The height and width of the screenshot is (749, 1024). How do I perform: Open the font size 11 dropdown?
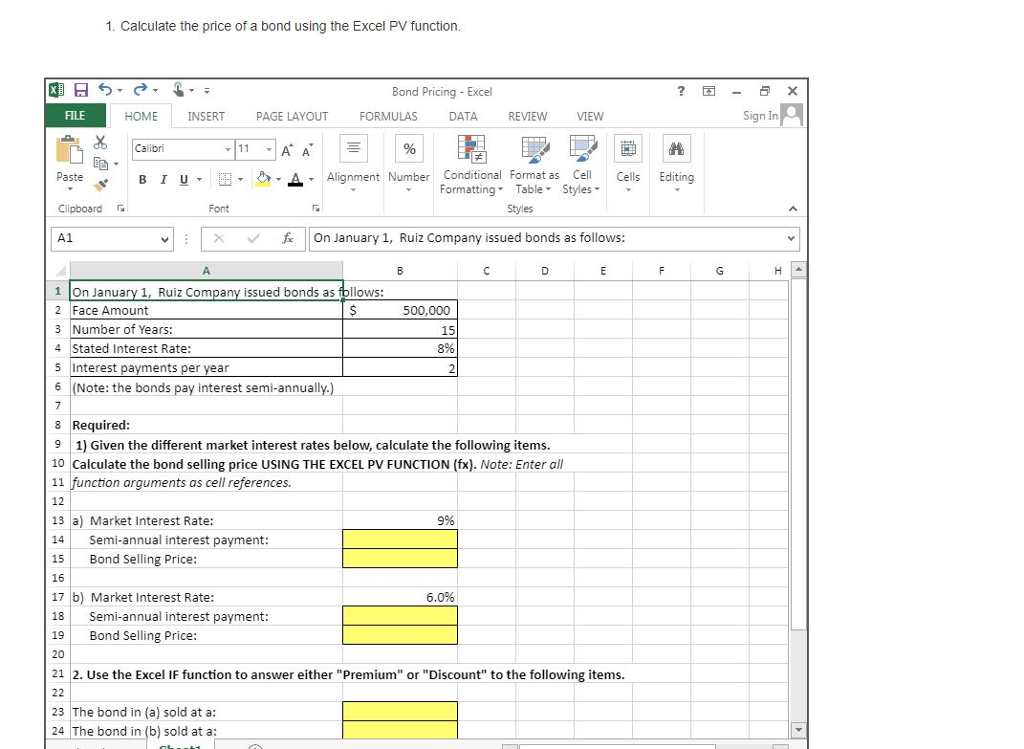tap(268, 150)
